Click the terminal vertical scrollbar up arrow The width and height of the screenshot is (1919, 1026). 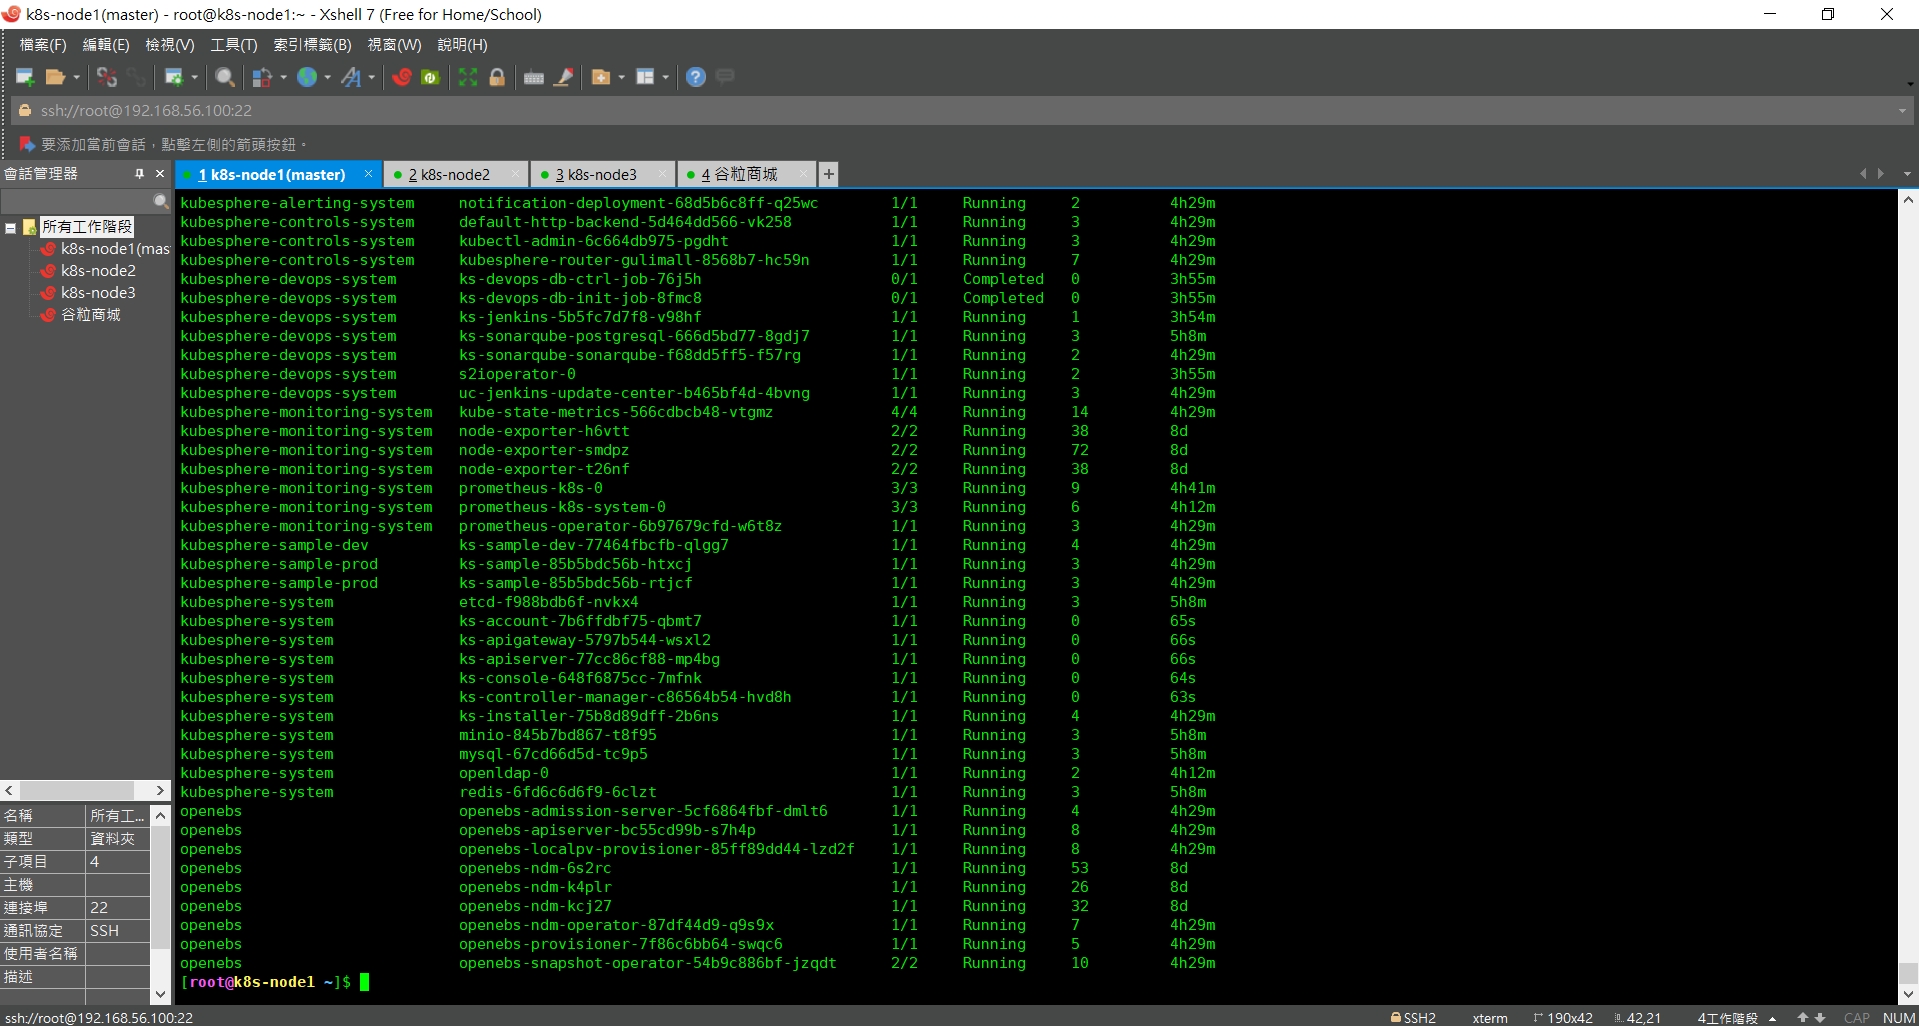pyautogui.click(x=1908, y=200)
